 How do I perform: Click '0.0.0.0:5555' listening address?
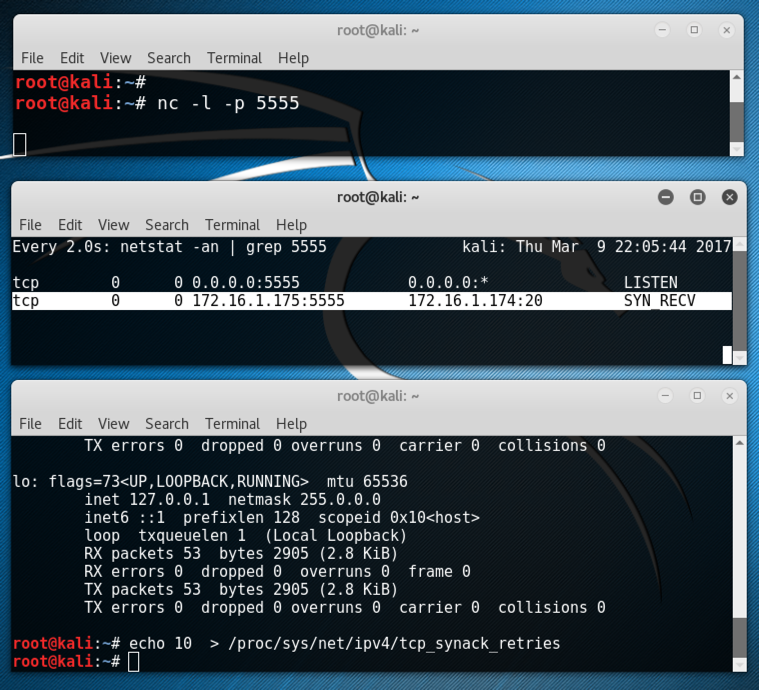click(x=246, y=283)
